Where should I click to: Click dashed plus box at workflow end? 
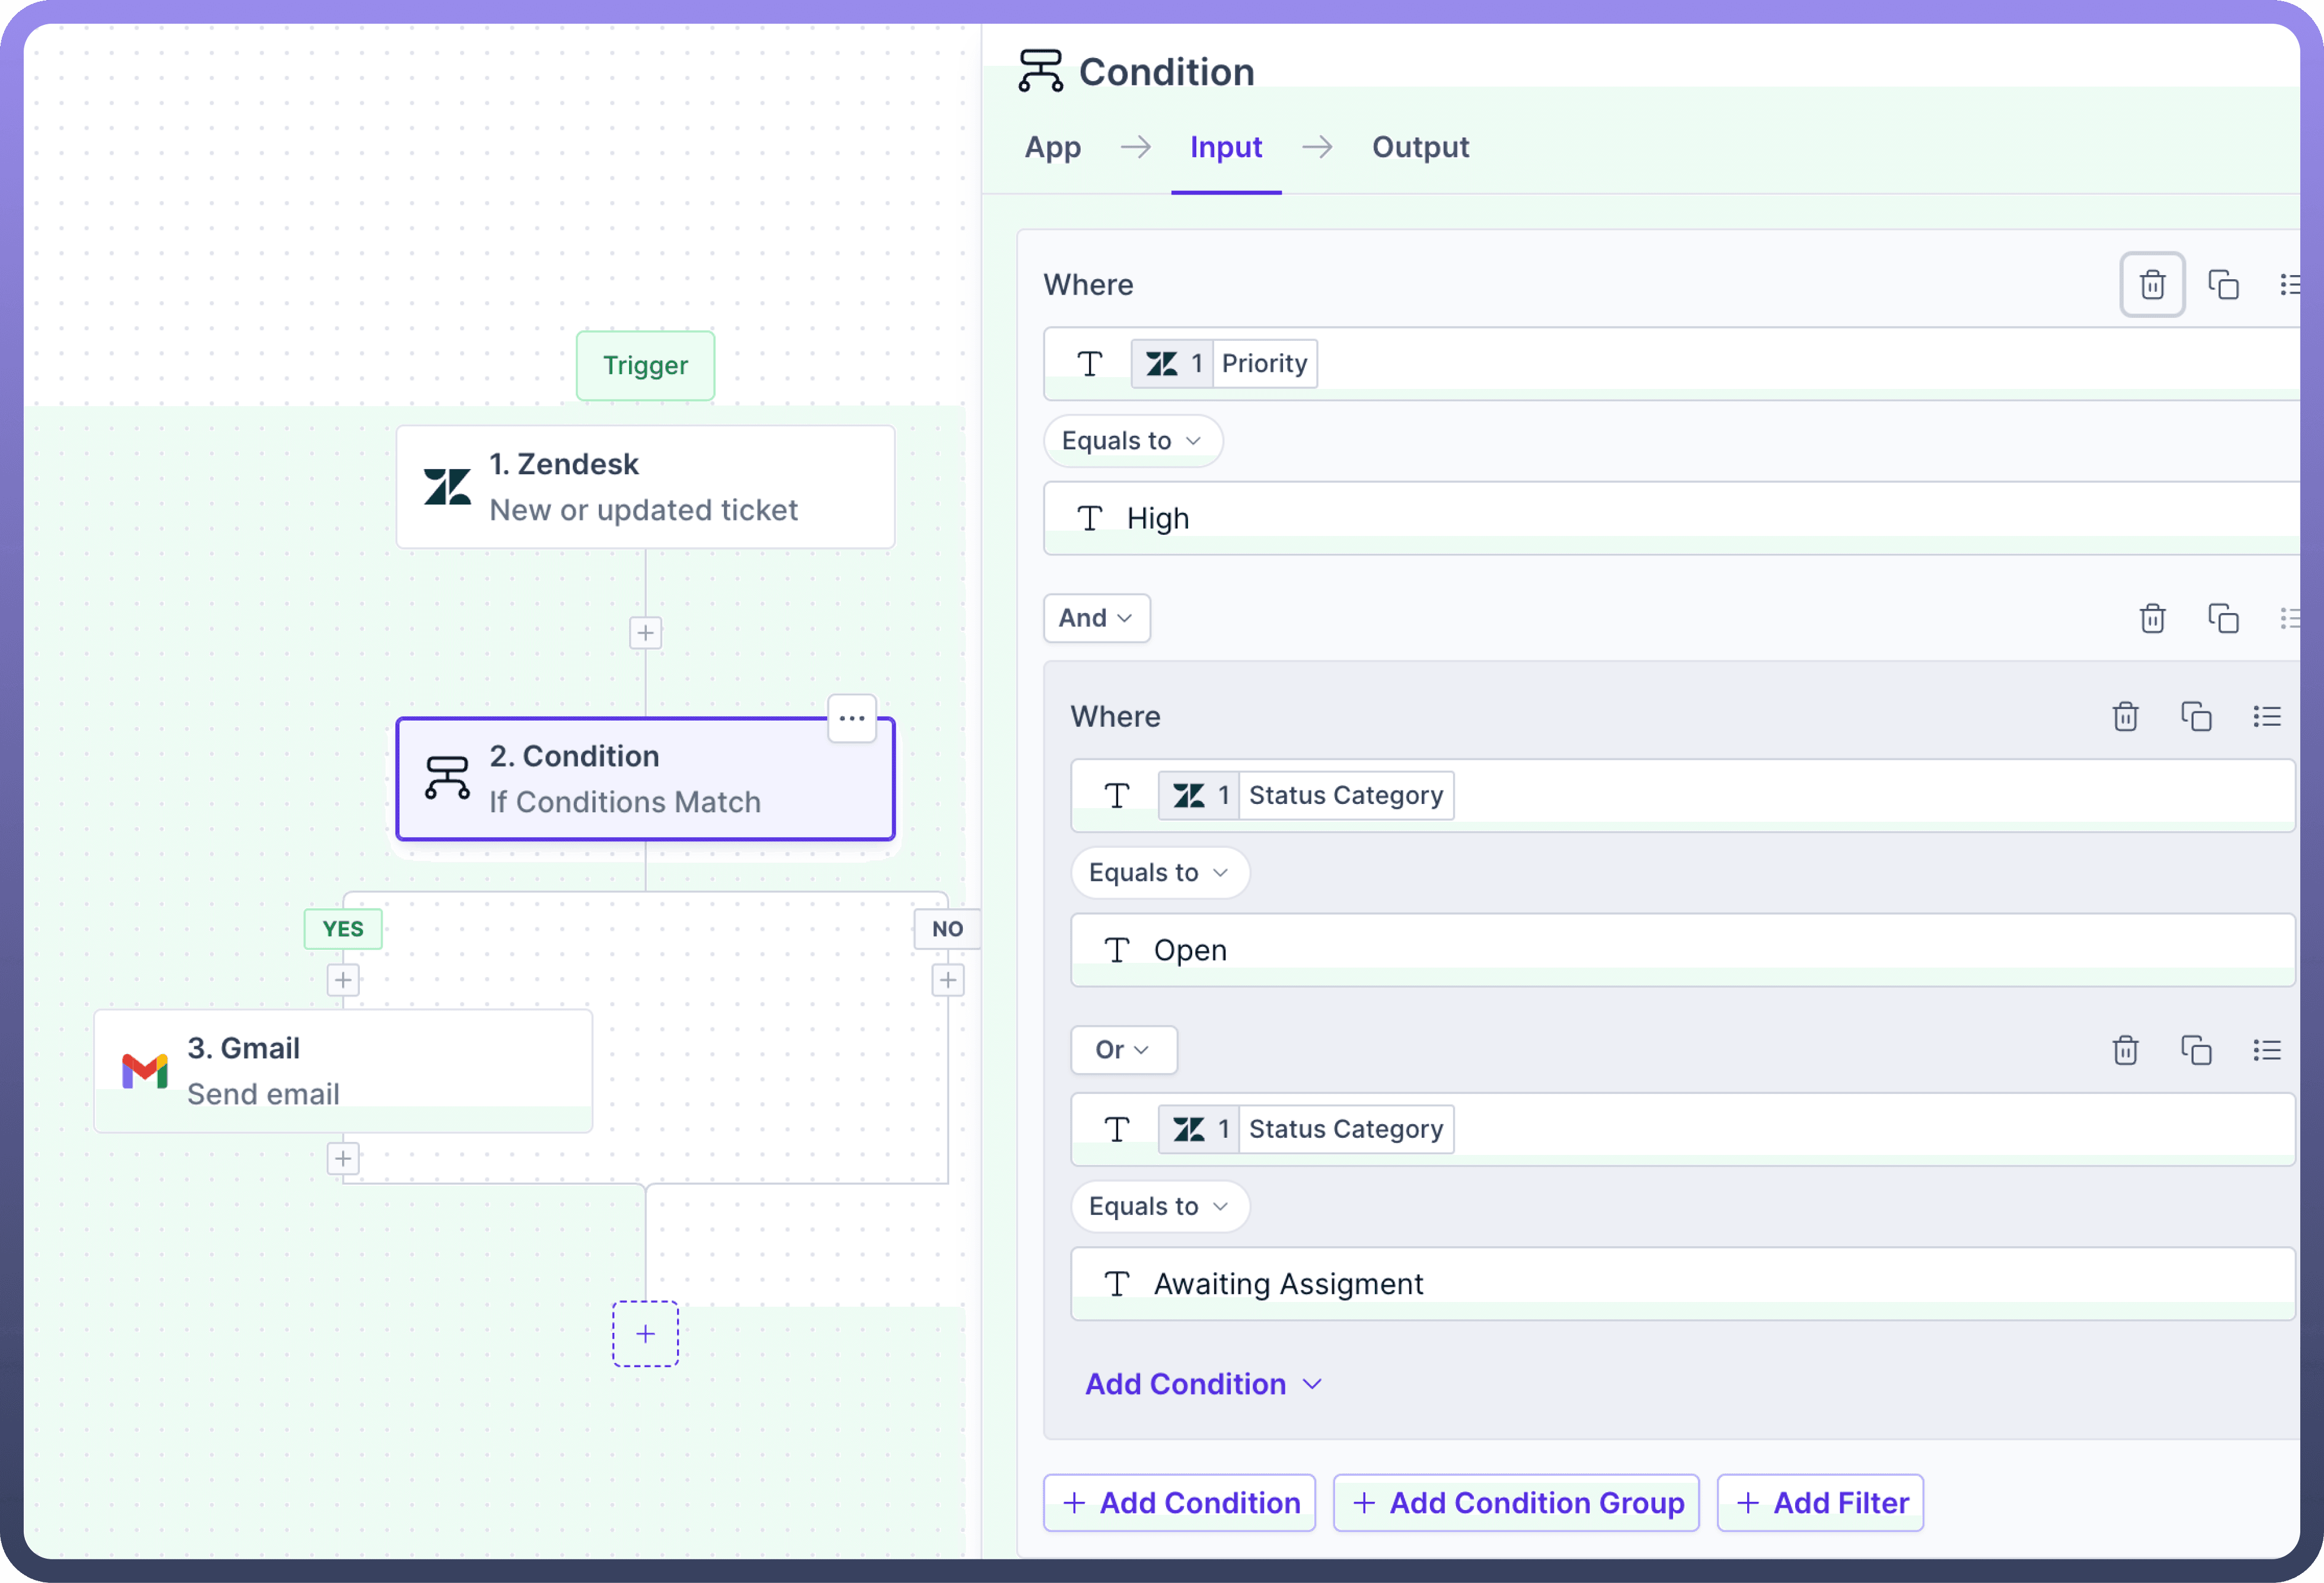(x=645, y=1334)
